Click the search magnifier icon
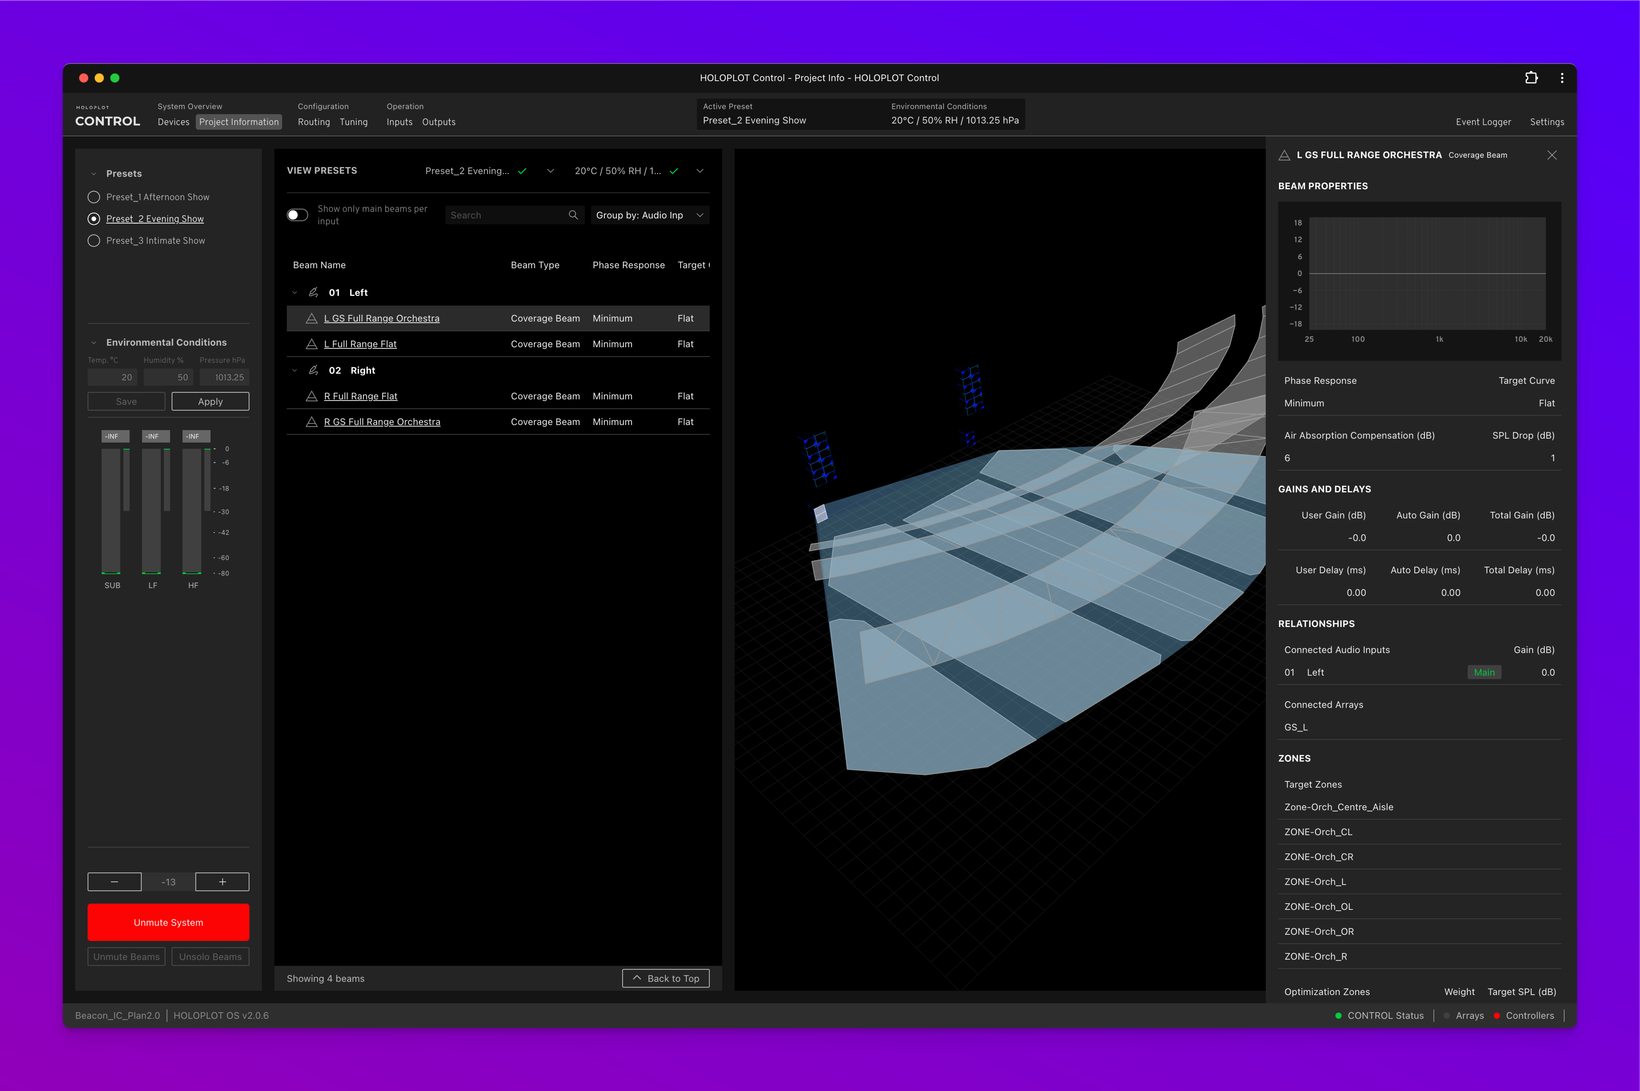This screenshot has width=1640, height=1091. [x=573, y=215]
